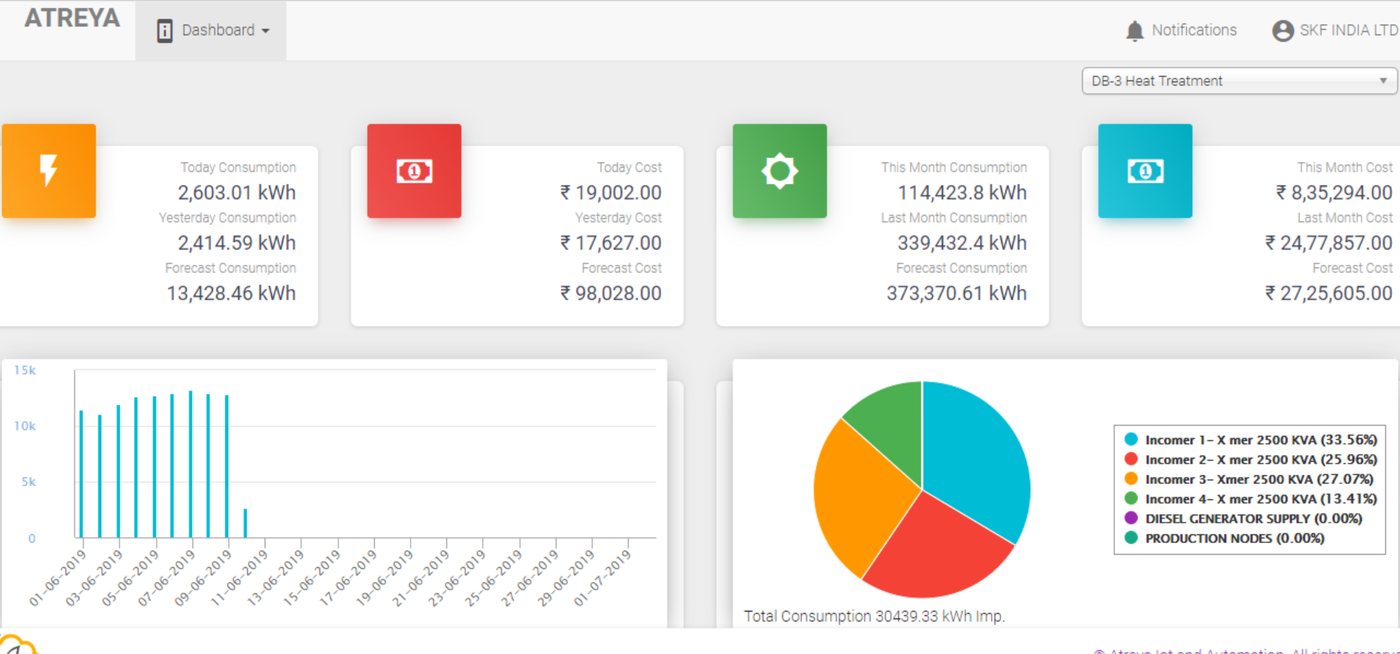Click Forecast Cost value ₹ 27,25,605.00
Viewport: 1400px width, 654px height.
point(1329,293)
